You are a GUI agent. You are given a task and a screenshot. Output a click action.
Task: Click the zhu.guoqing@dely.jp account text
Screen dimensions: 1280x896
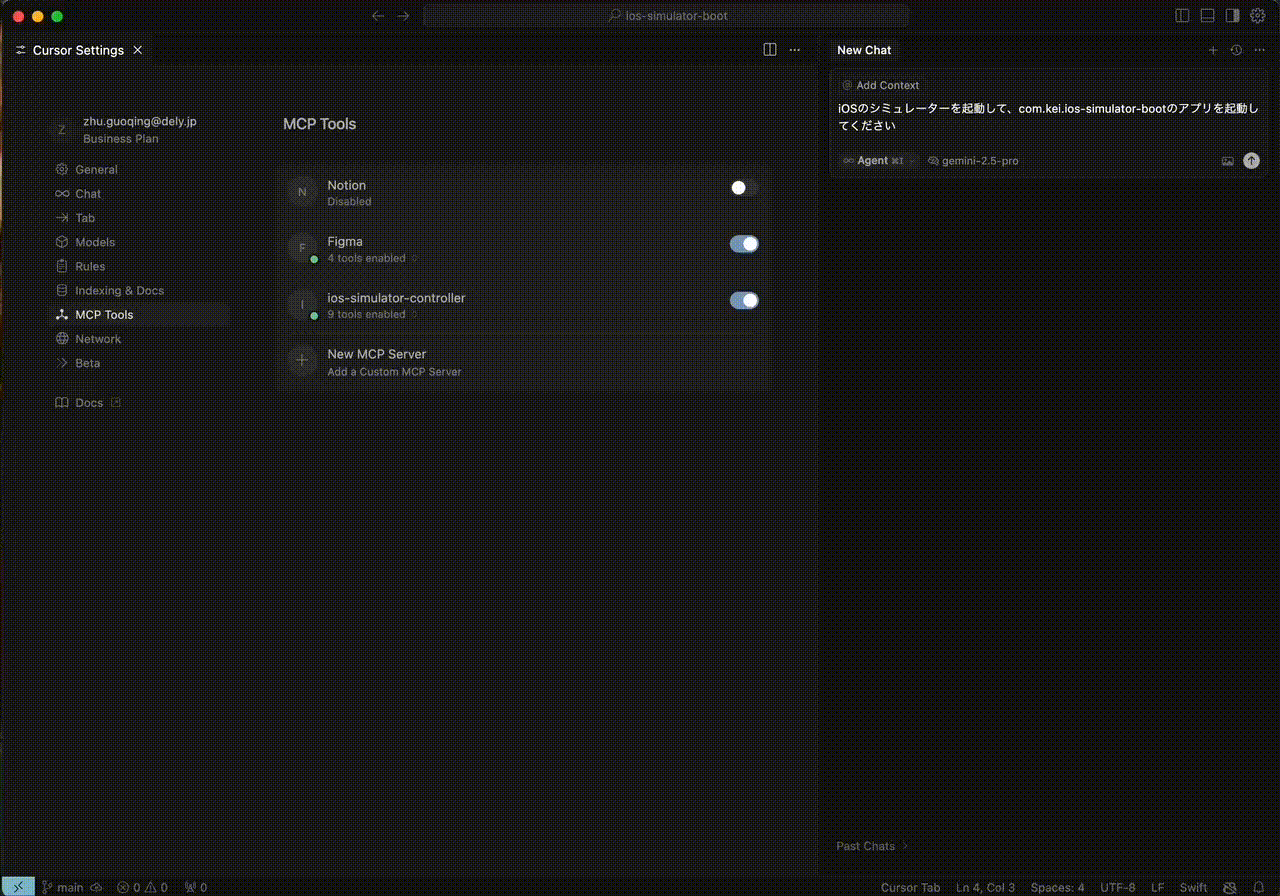(x=140, y=121)
